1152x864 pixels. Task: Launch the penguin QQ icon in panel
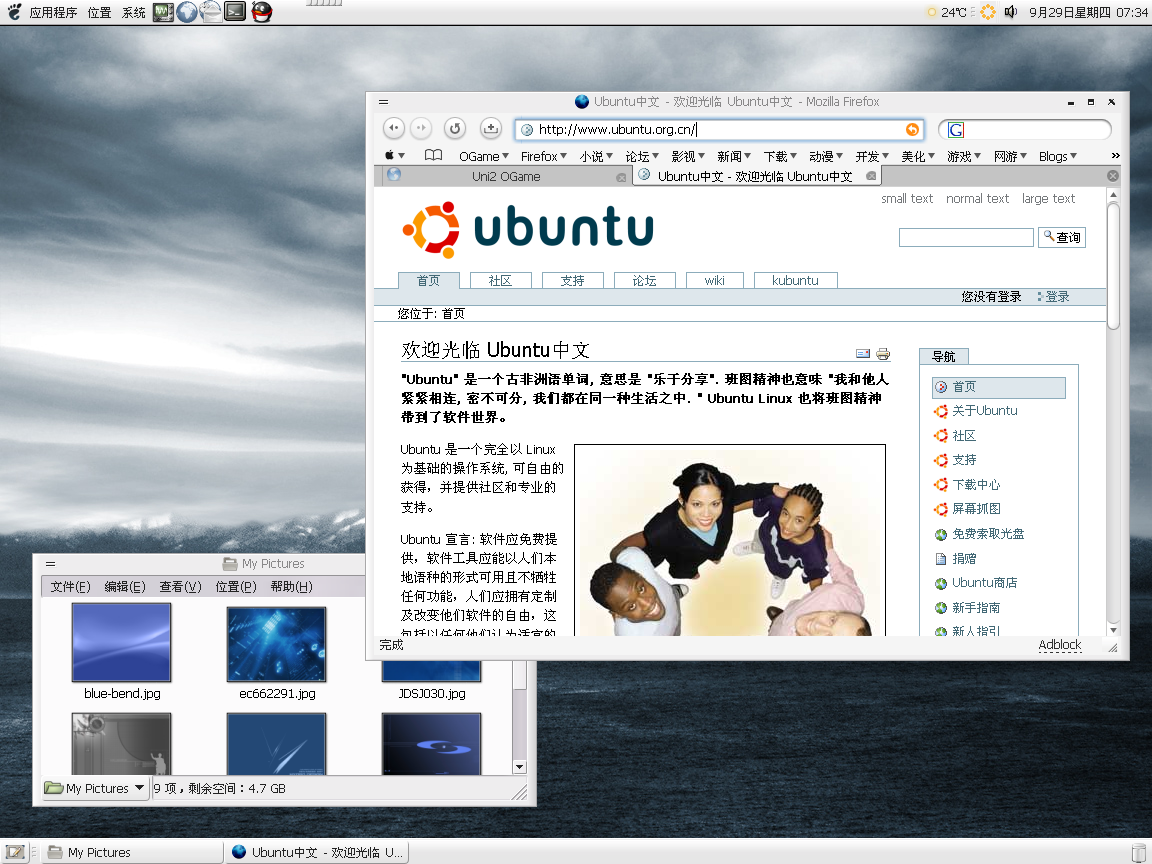[262, 12]
